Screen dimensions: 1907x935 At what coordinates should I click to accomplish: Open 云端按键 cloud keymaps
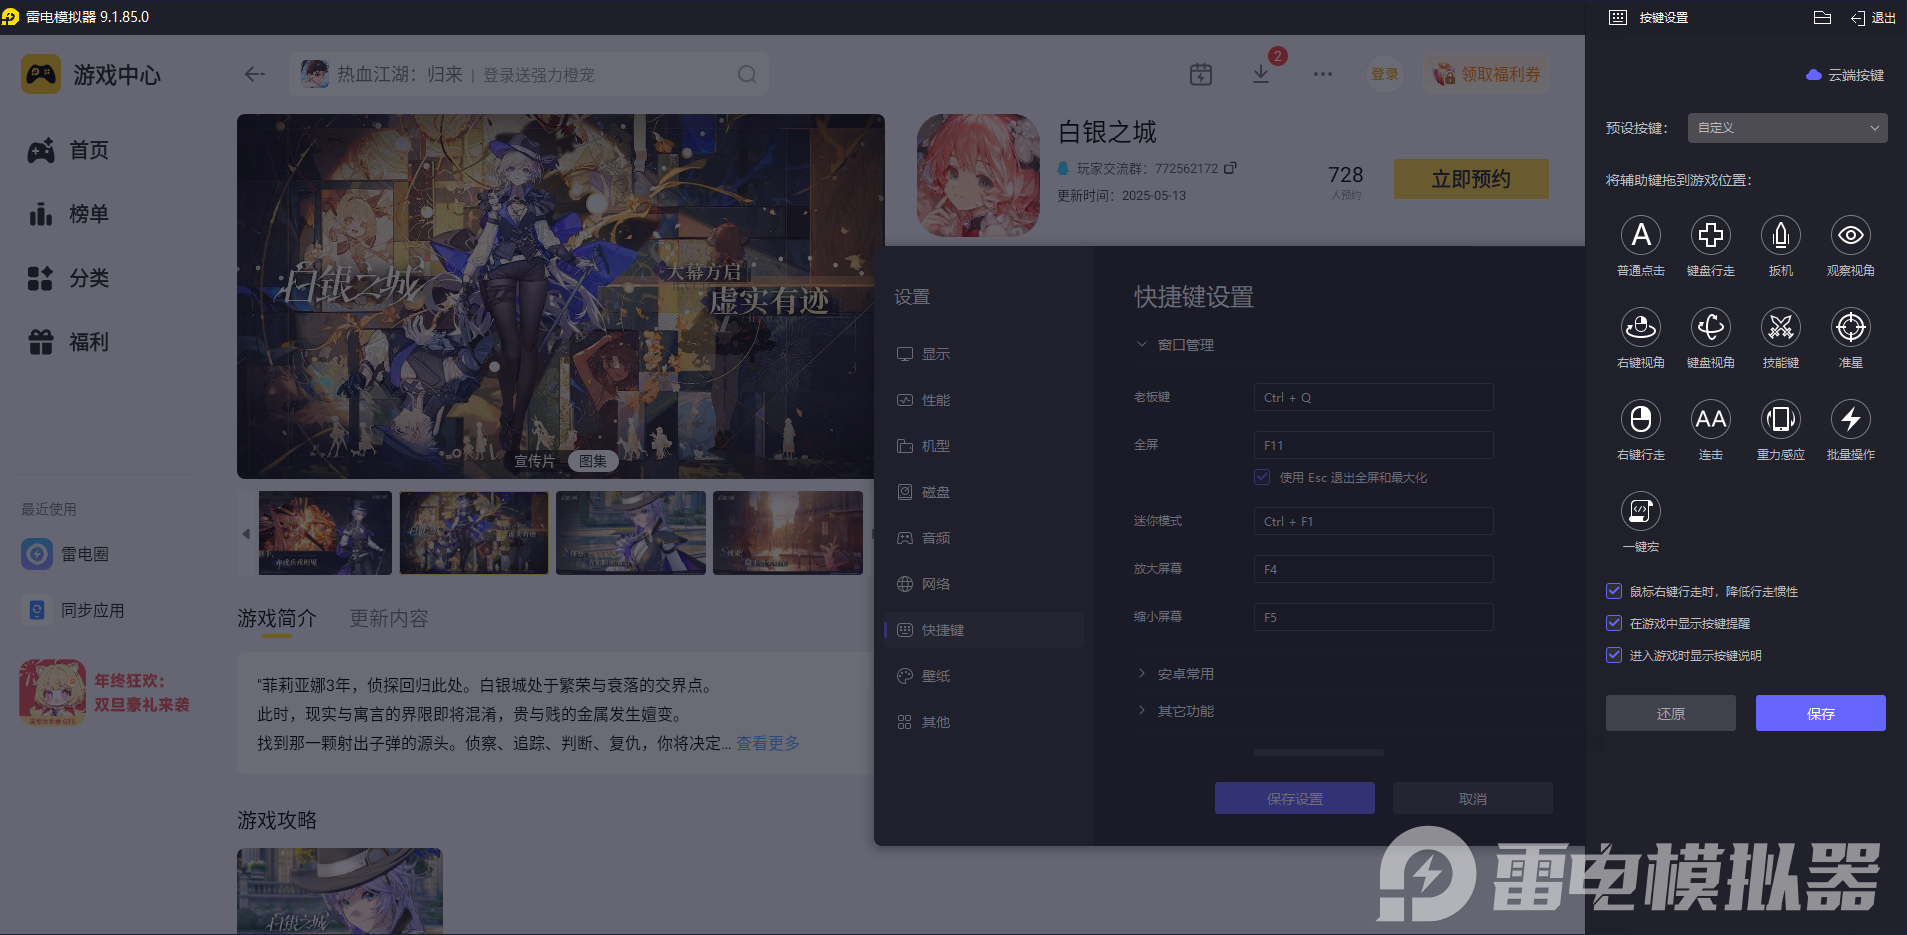[1845, 75]
